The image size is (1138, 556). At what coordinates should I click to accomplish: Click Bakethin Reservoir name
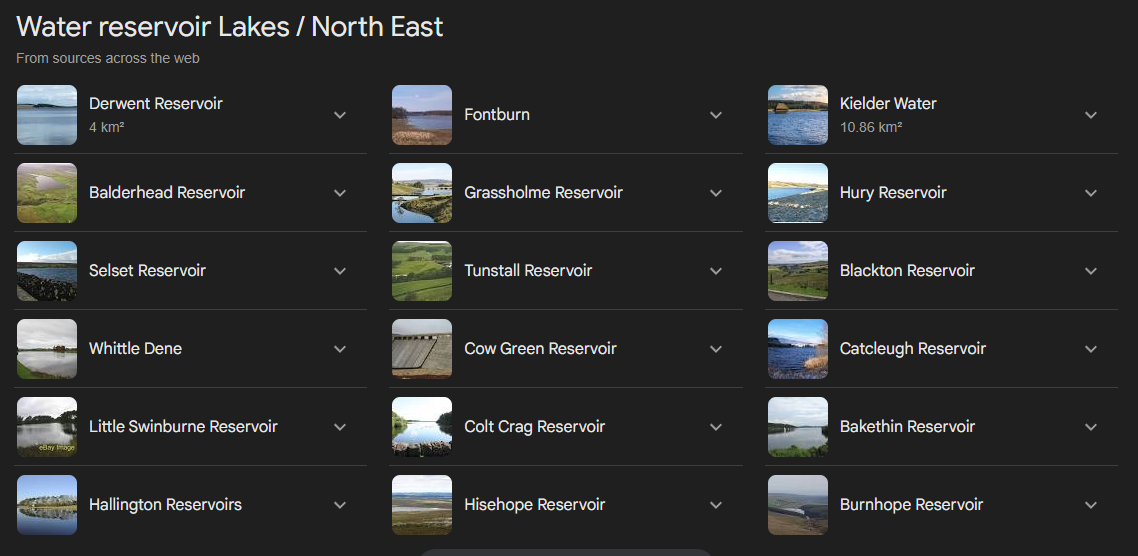coord(907,427)
